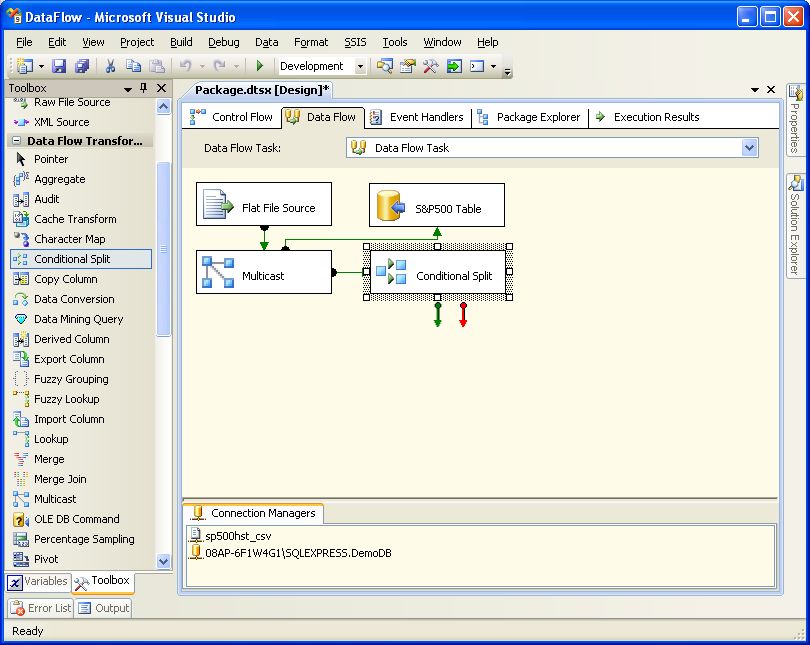Open the Format menu
Screen dimensions: 810x645
coord(311,42)
